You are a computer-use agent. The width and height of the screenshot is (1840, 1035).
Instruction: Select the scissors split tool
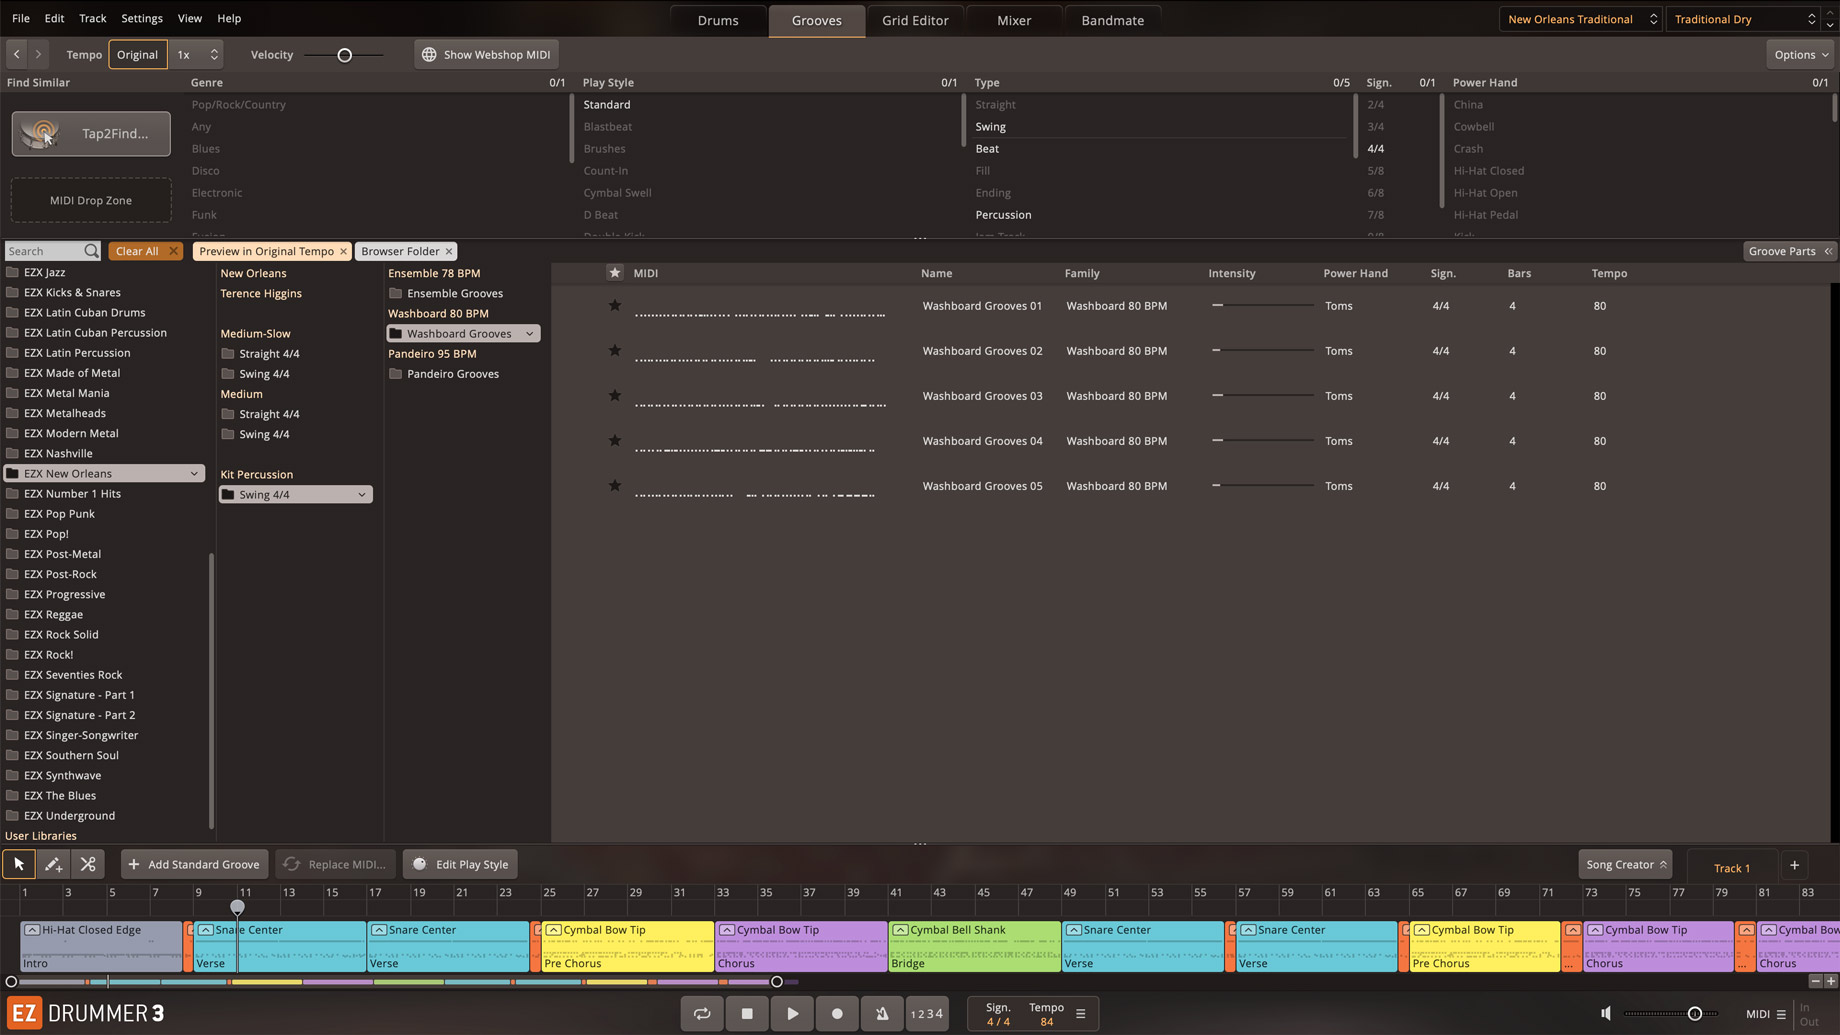pyautogui.click(x=88, y=864)
